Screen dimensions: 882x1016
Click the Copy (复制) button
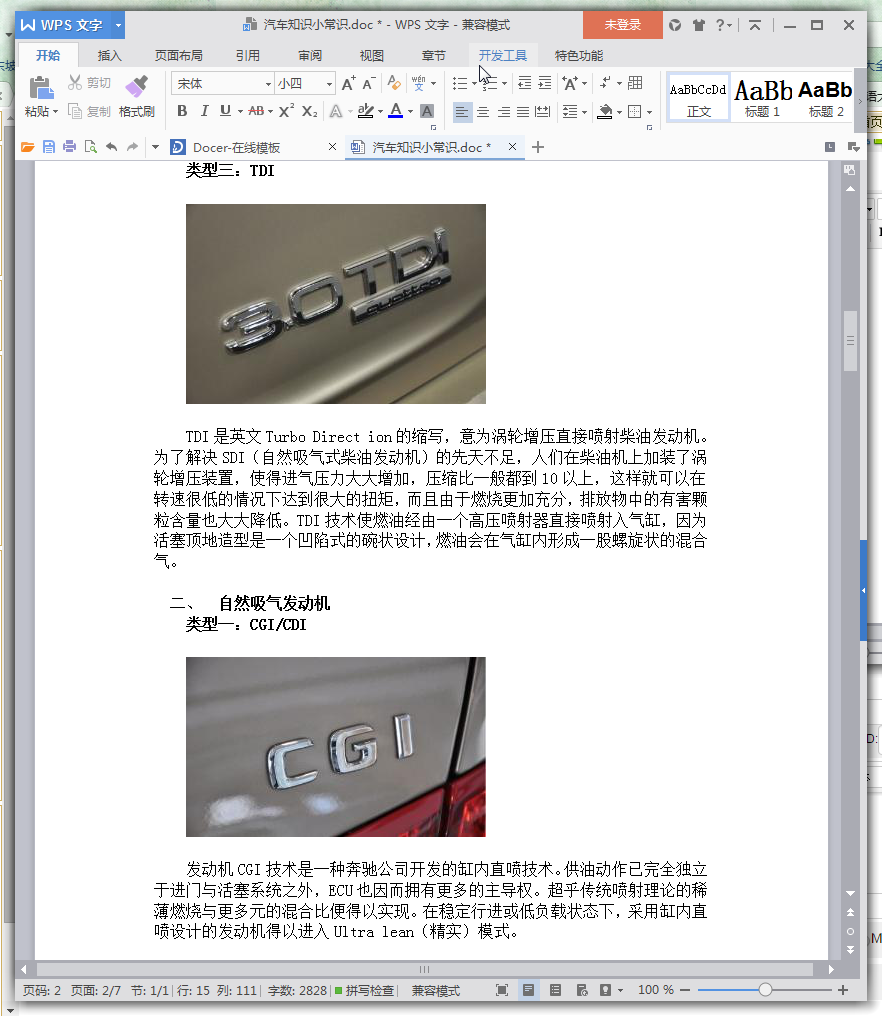(89, 111)
